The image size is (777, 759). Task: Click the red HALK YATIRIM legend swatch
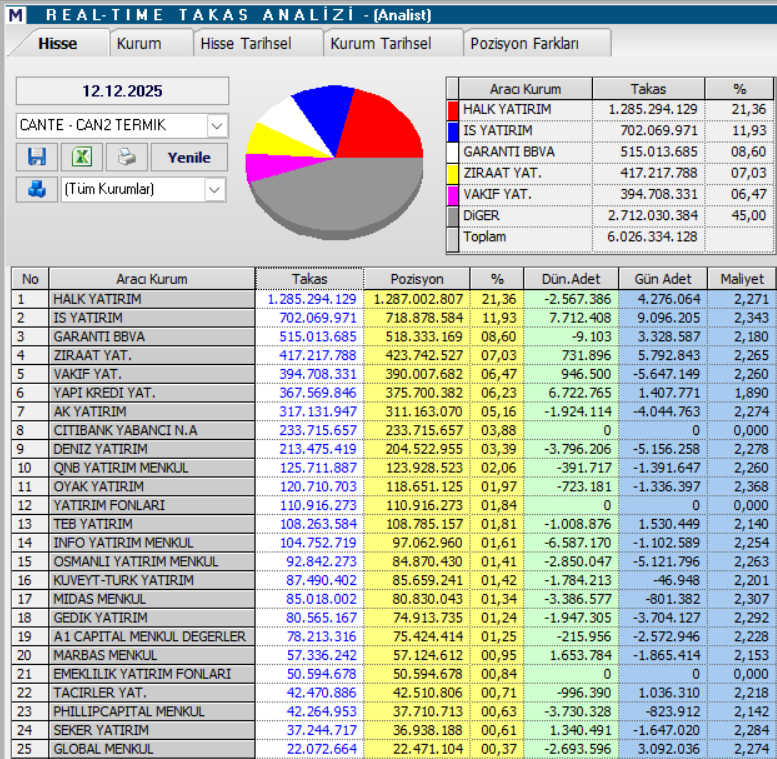pyautogui.click(x=453, y=110)
